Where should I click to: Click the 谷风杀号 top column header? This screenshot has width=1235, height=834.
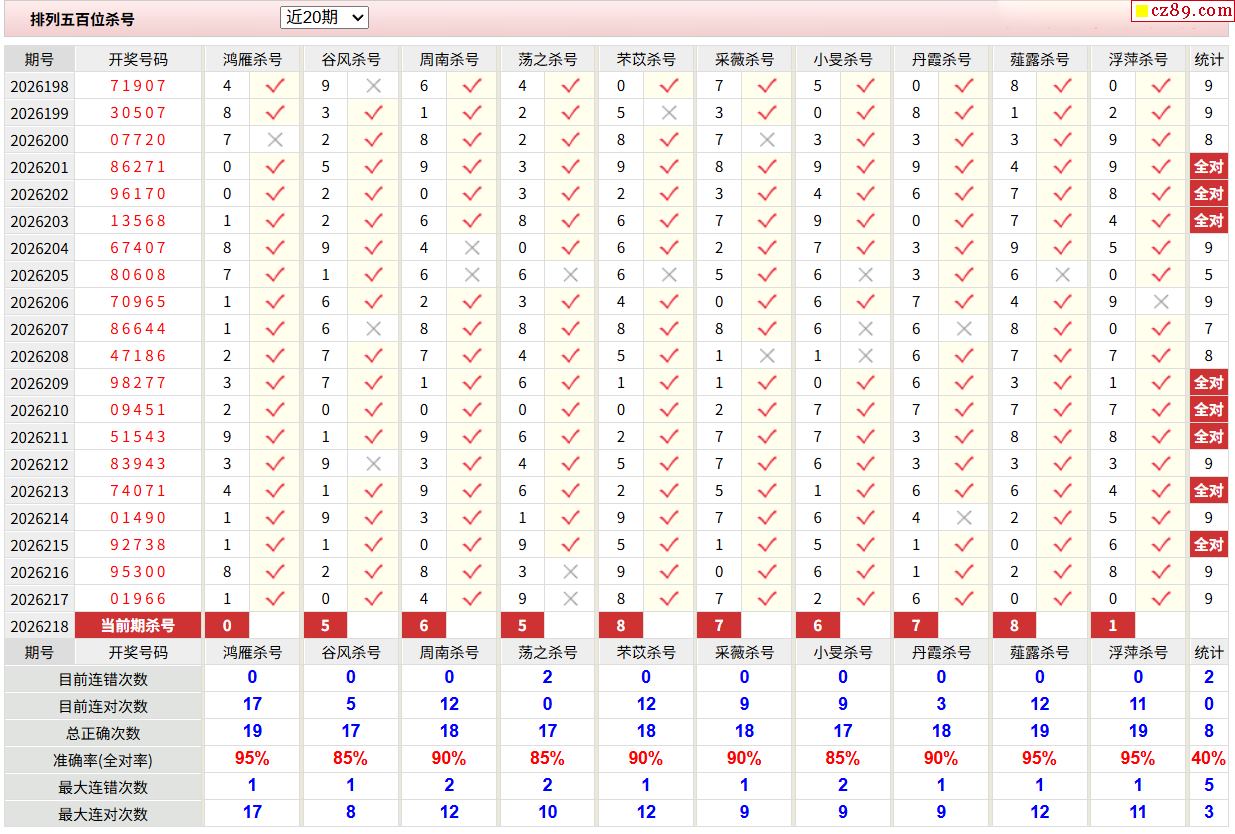click(x=351, y=59)
